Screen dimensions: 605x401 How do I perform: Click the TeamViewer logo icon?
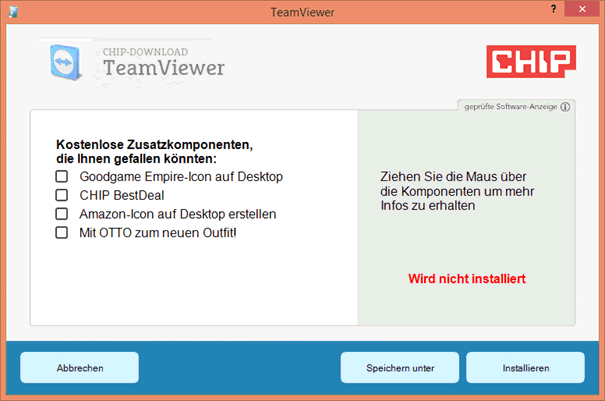(x=66, y=62)
